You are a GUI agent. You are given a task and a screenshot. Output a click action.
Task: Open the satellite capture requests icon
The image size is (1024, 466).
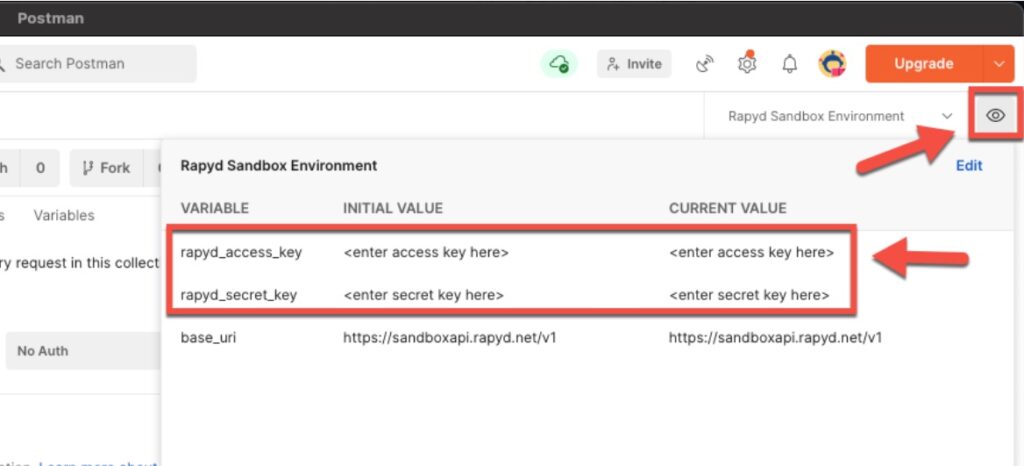(x=706, y=64)
